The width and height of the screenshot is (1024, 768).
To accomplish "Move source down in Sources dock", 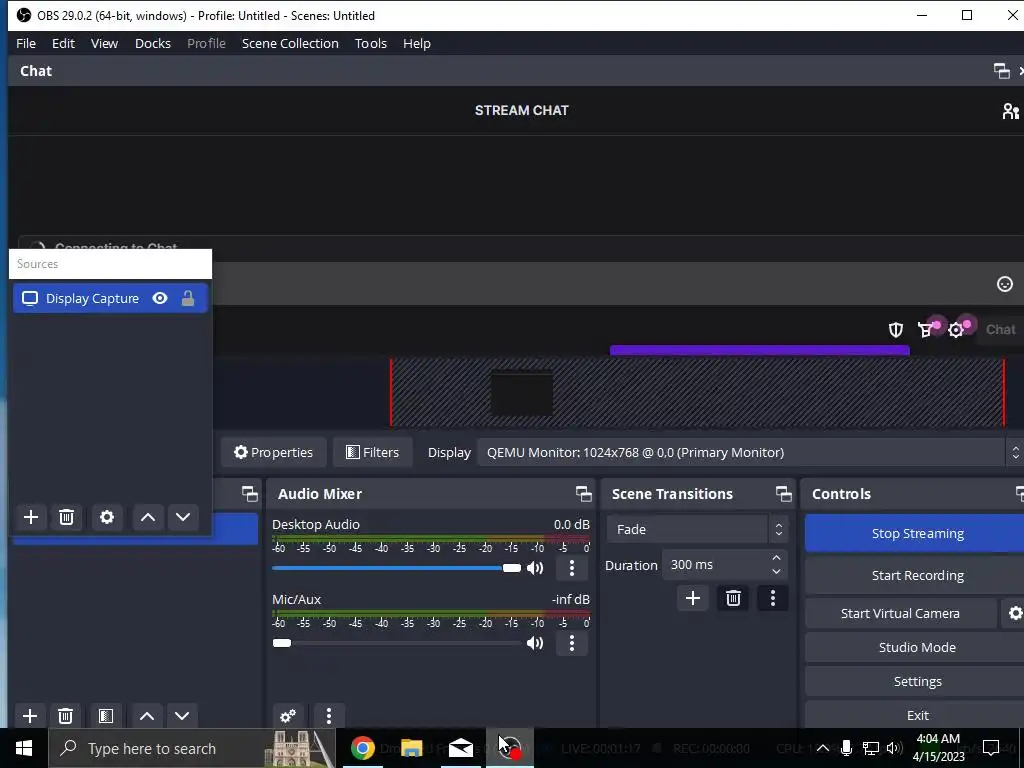I will point(183,517).
